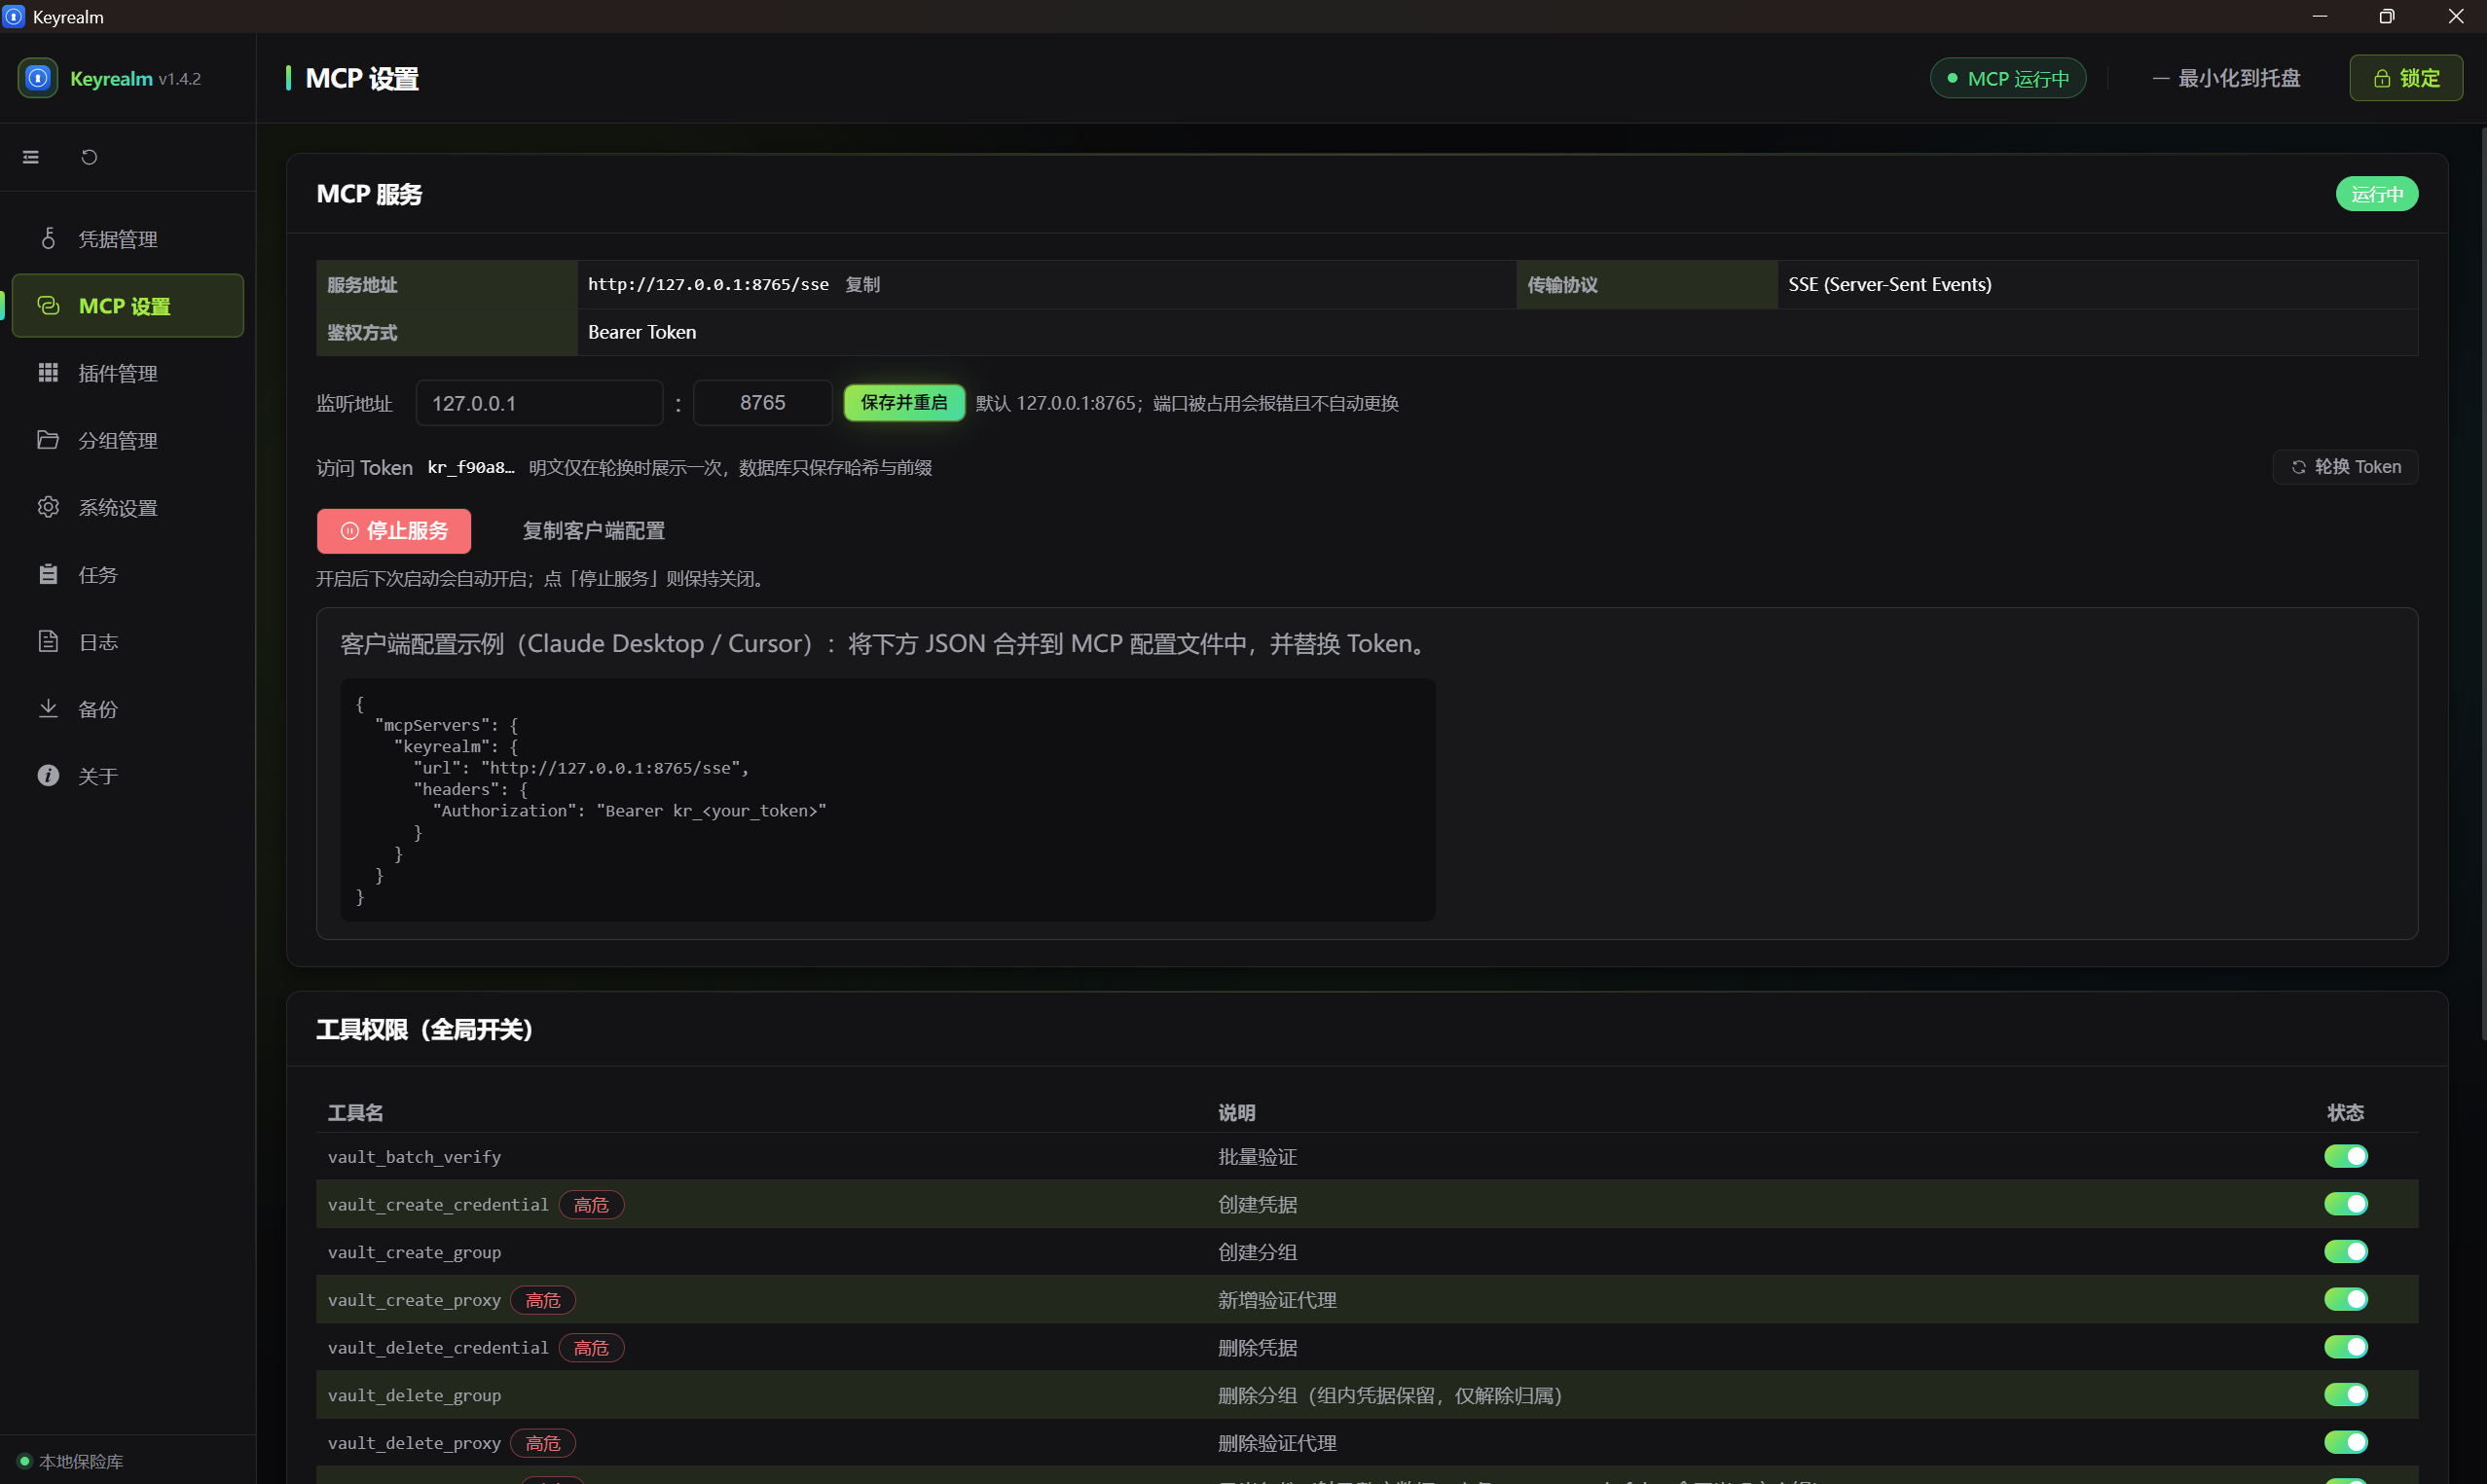Toggle off vault_batch_verify switch

2345,1156
